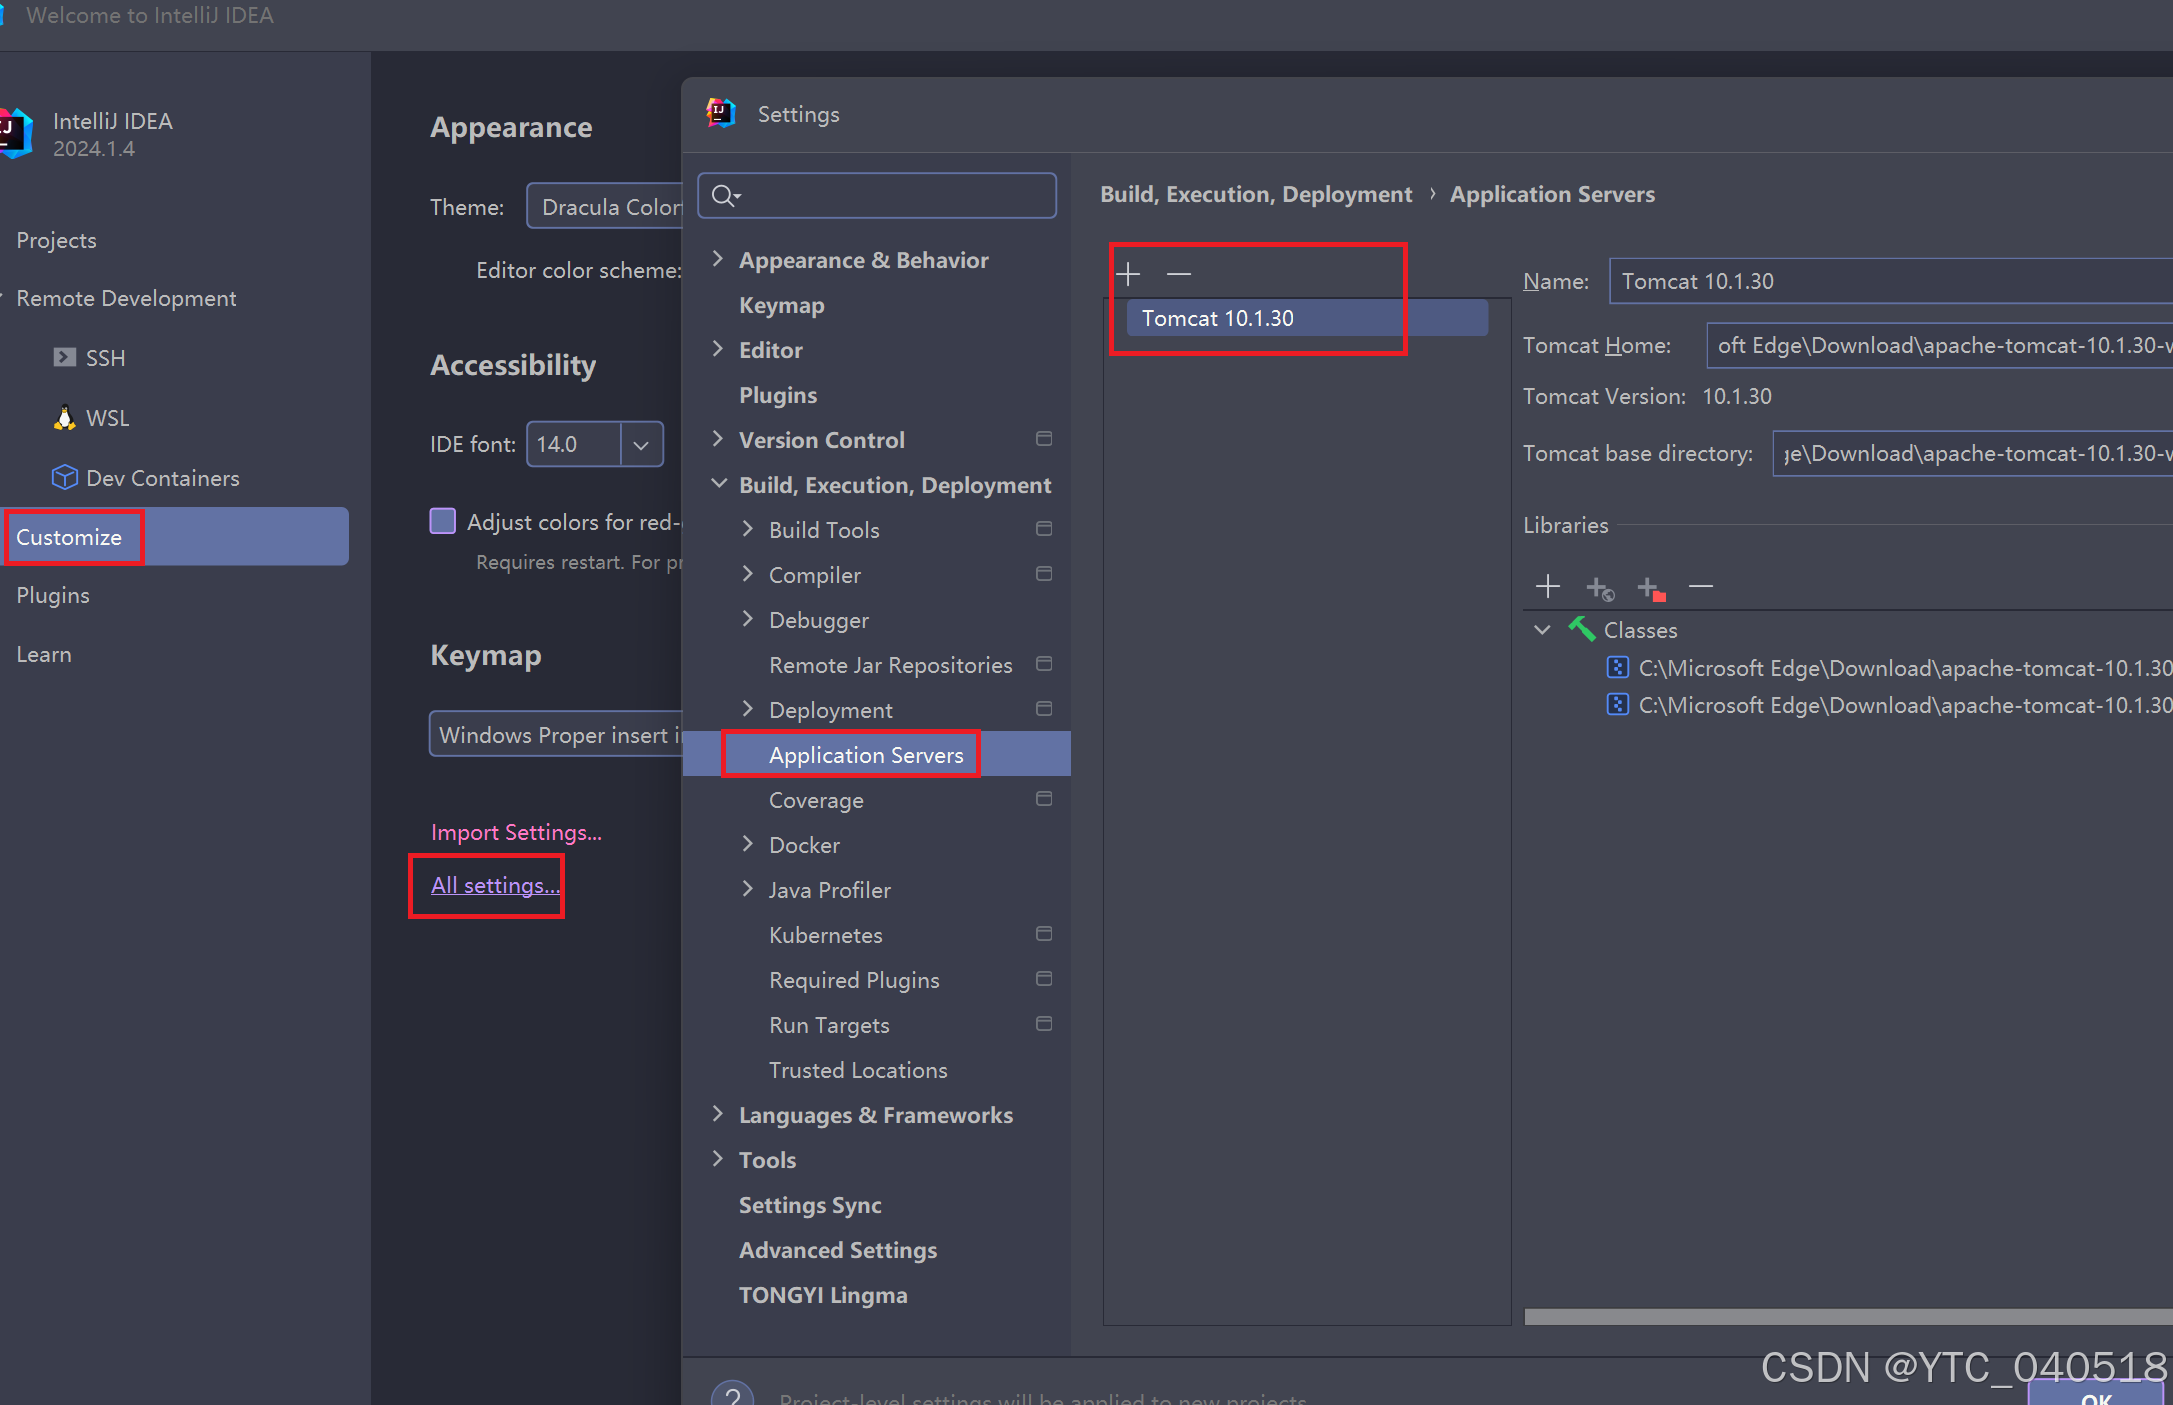This screenshot has height=1405, width=2173.
Task: Collapse the Build, Execution, Deployment section
Action: (x=718, y=484)
